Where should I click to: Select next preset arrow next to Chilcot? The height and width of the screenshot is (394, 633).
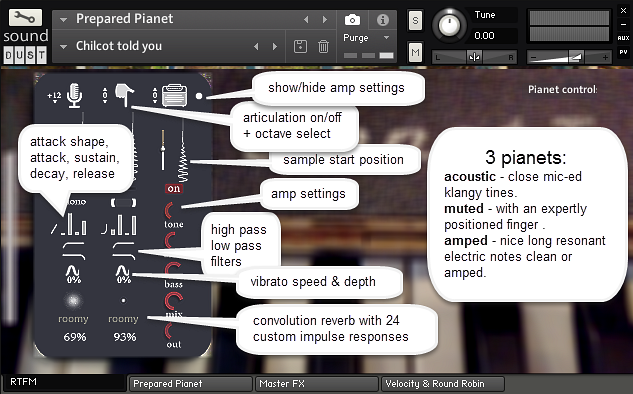click(275, 46)
